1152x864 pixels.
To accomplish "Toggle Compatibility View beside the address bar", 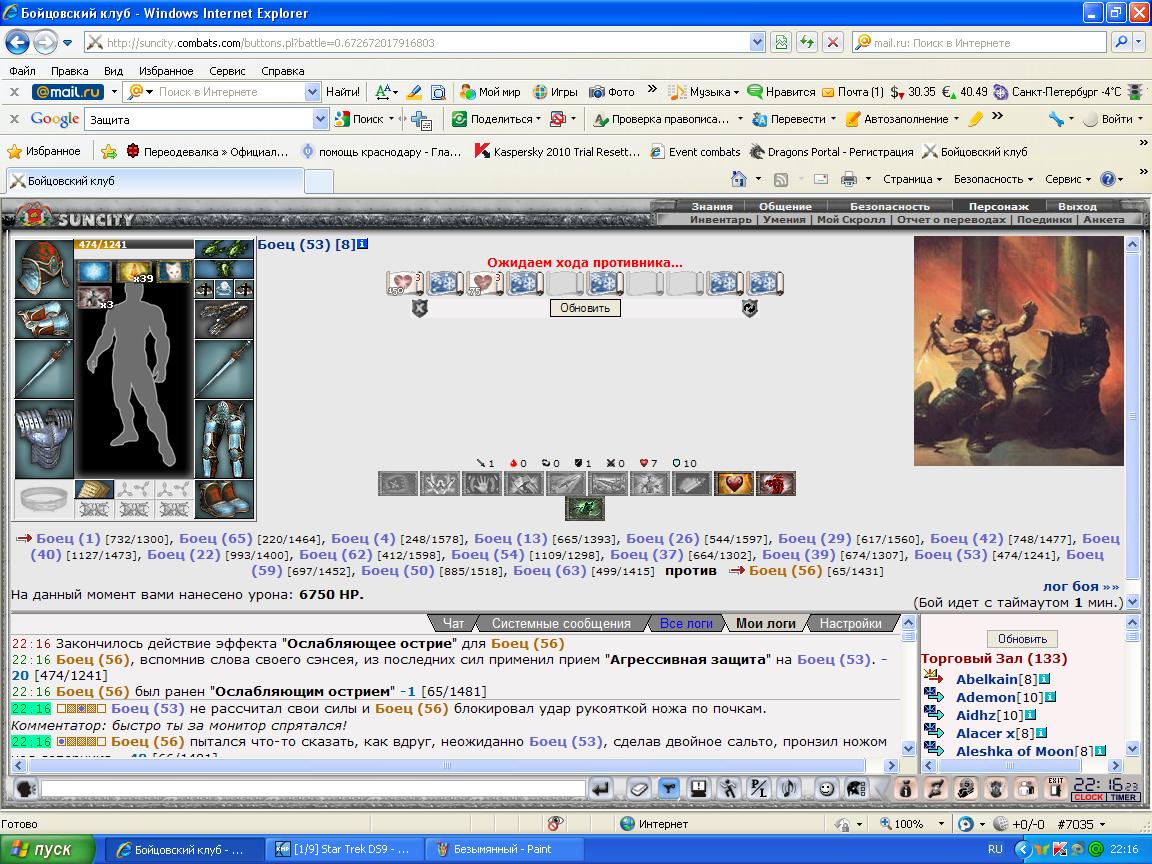I will click(x=781, y=43).
